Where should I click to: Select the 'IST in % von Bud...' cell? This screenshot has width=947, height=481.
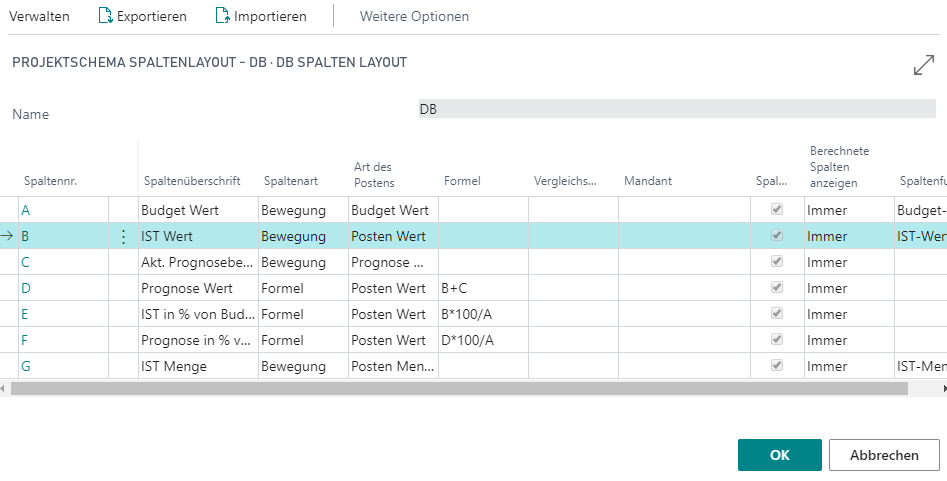199,314
